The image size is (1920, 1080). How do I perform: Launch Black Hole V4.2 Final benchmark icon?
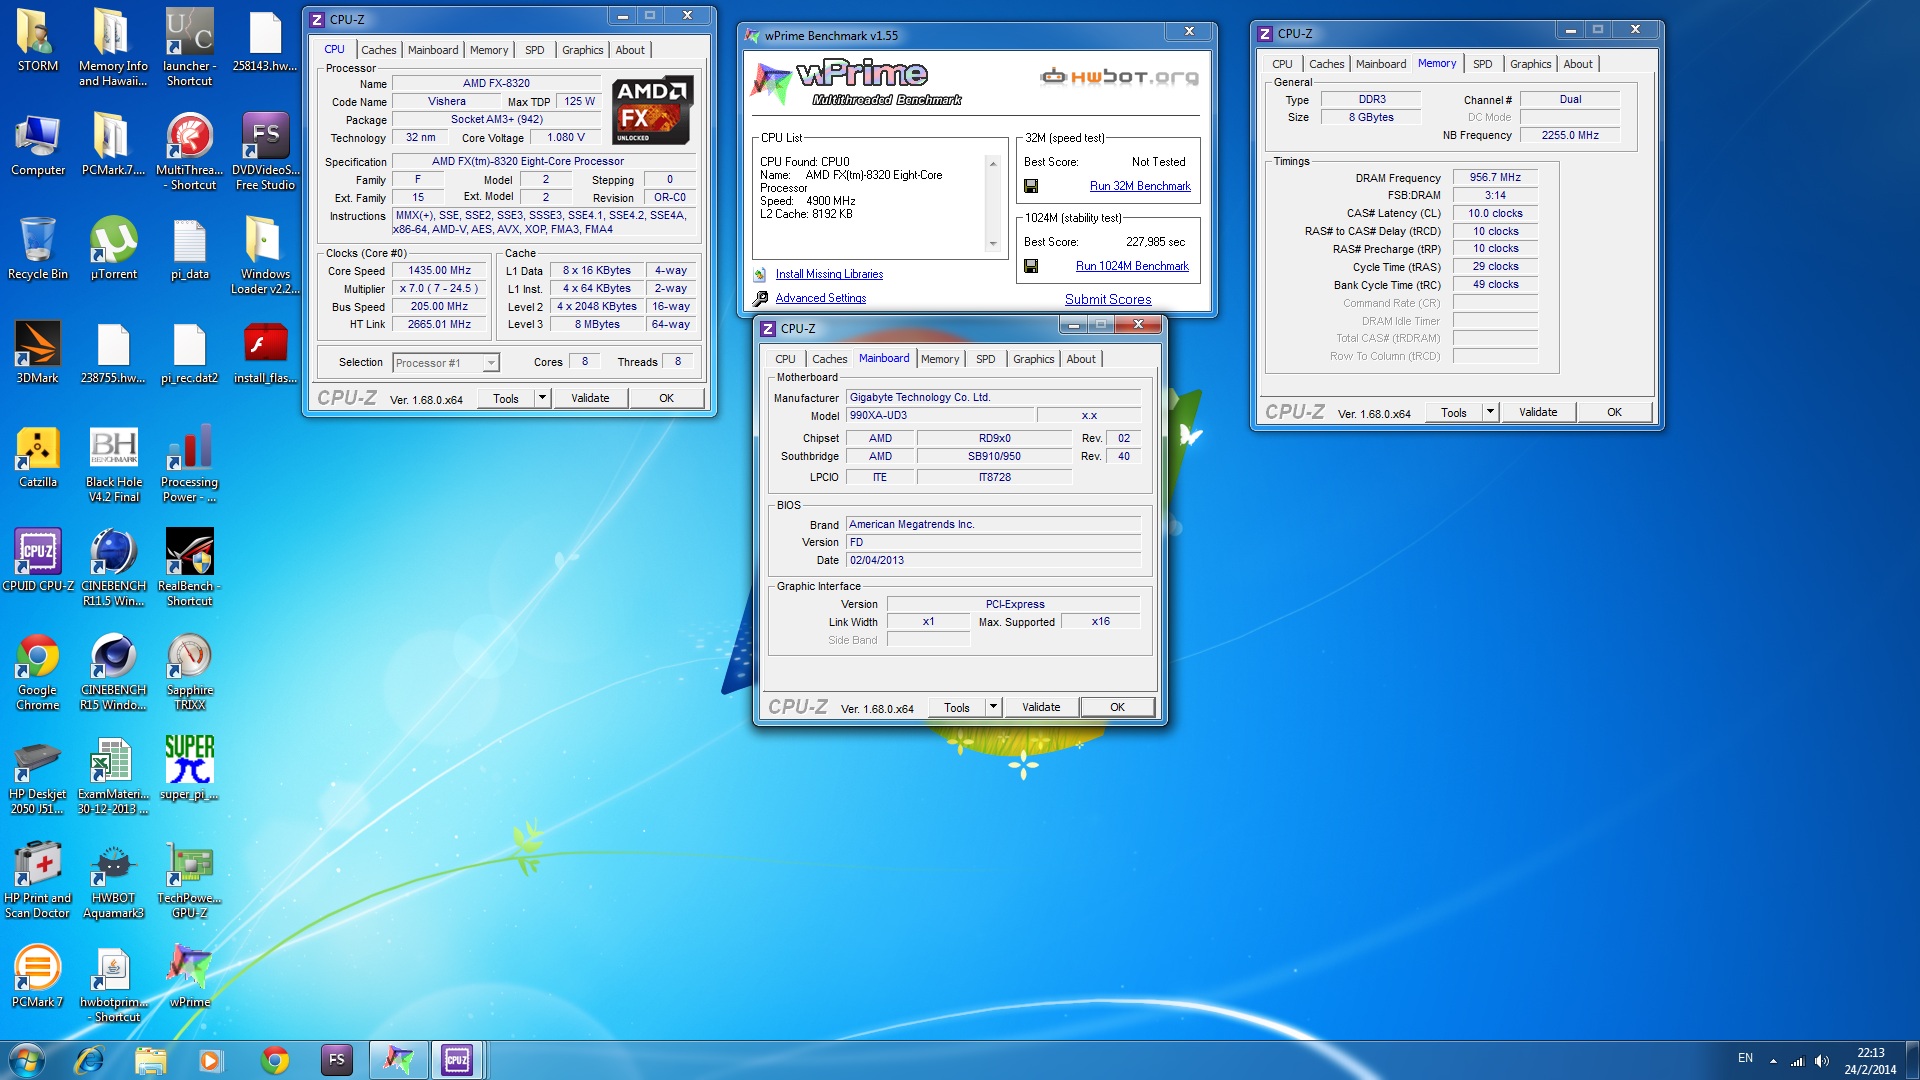(113, 463)
